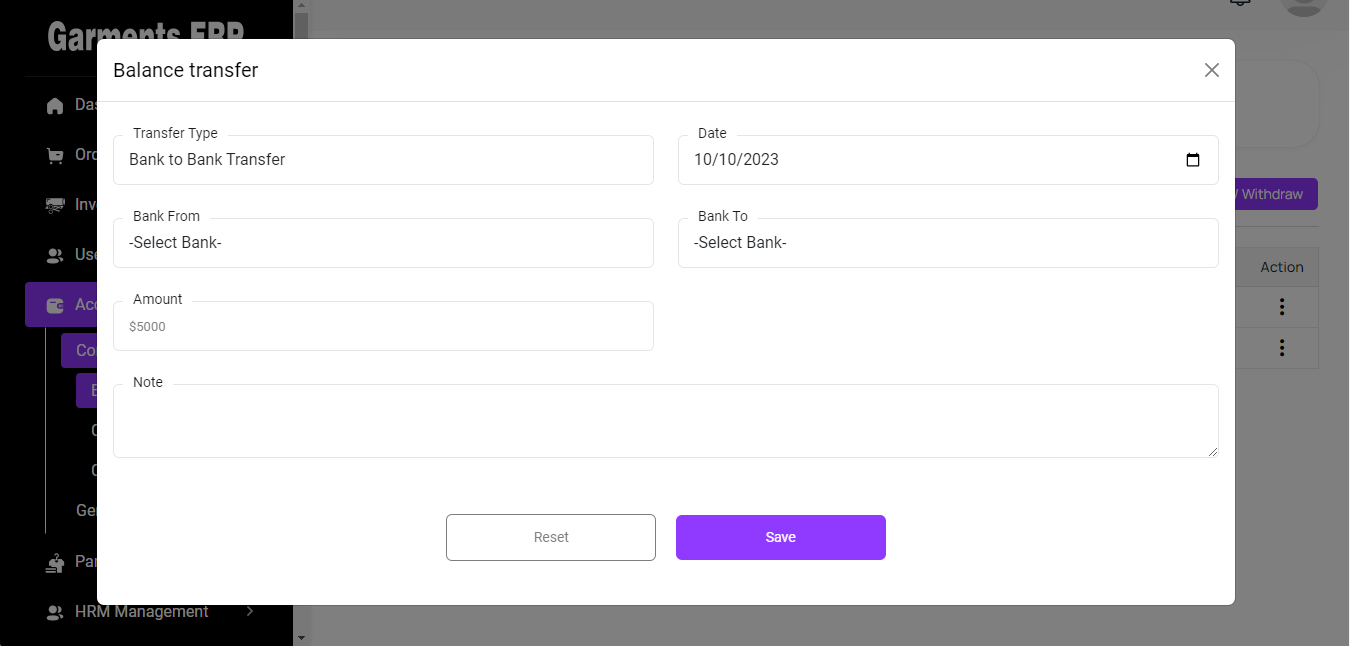Open second row's three-dot action menu

pos(1281,348)
